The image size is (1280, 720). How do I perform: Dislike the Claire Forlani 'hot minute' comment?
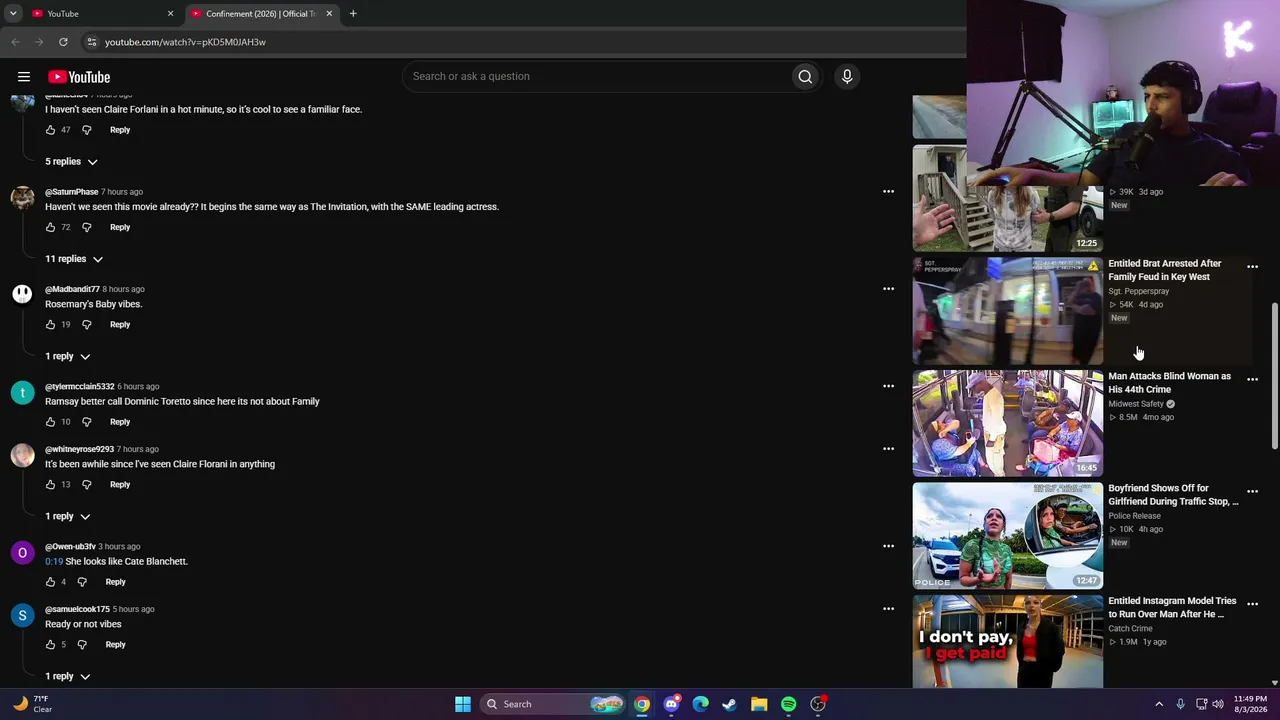(87, 130)
